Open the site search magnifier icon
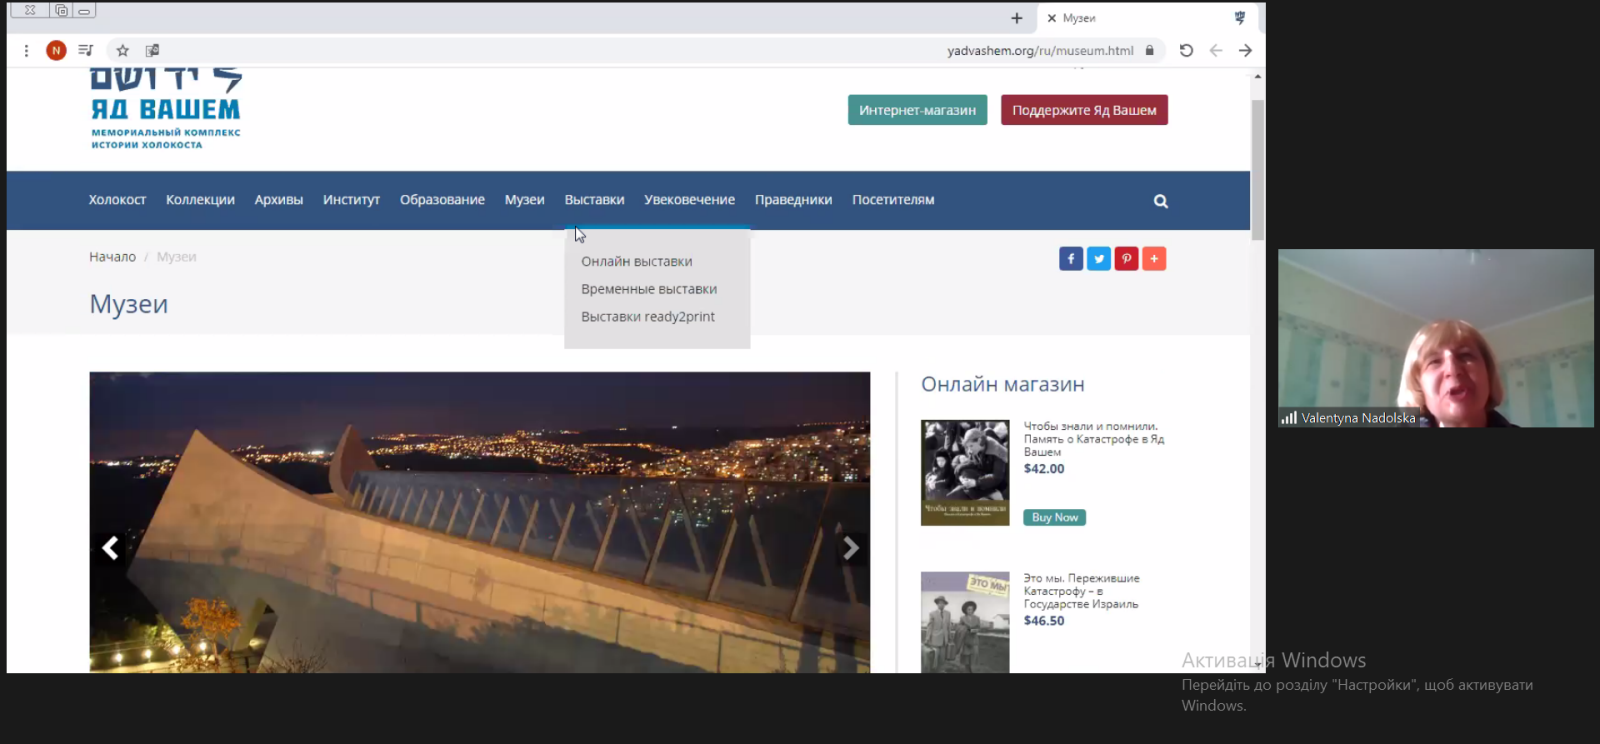The height and width of the screenshot is (744, 1600). [x=1160, y=201]
